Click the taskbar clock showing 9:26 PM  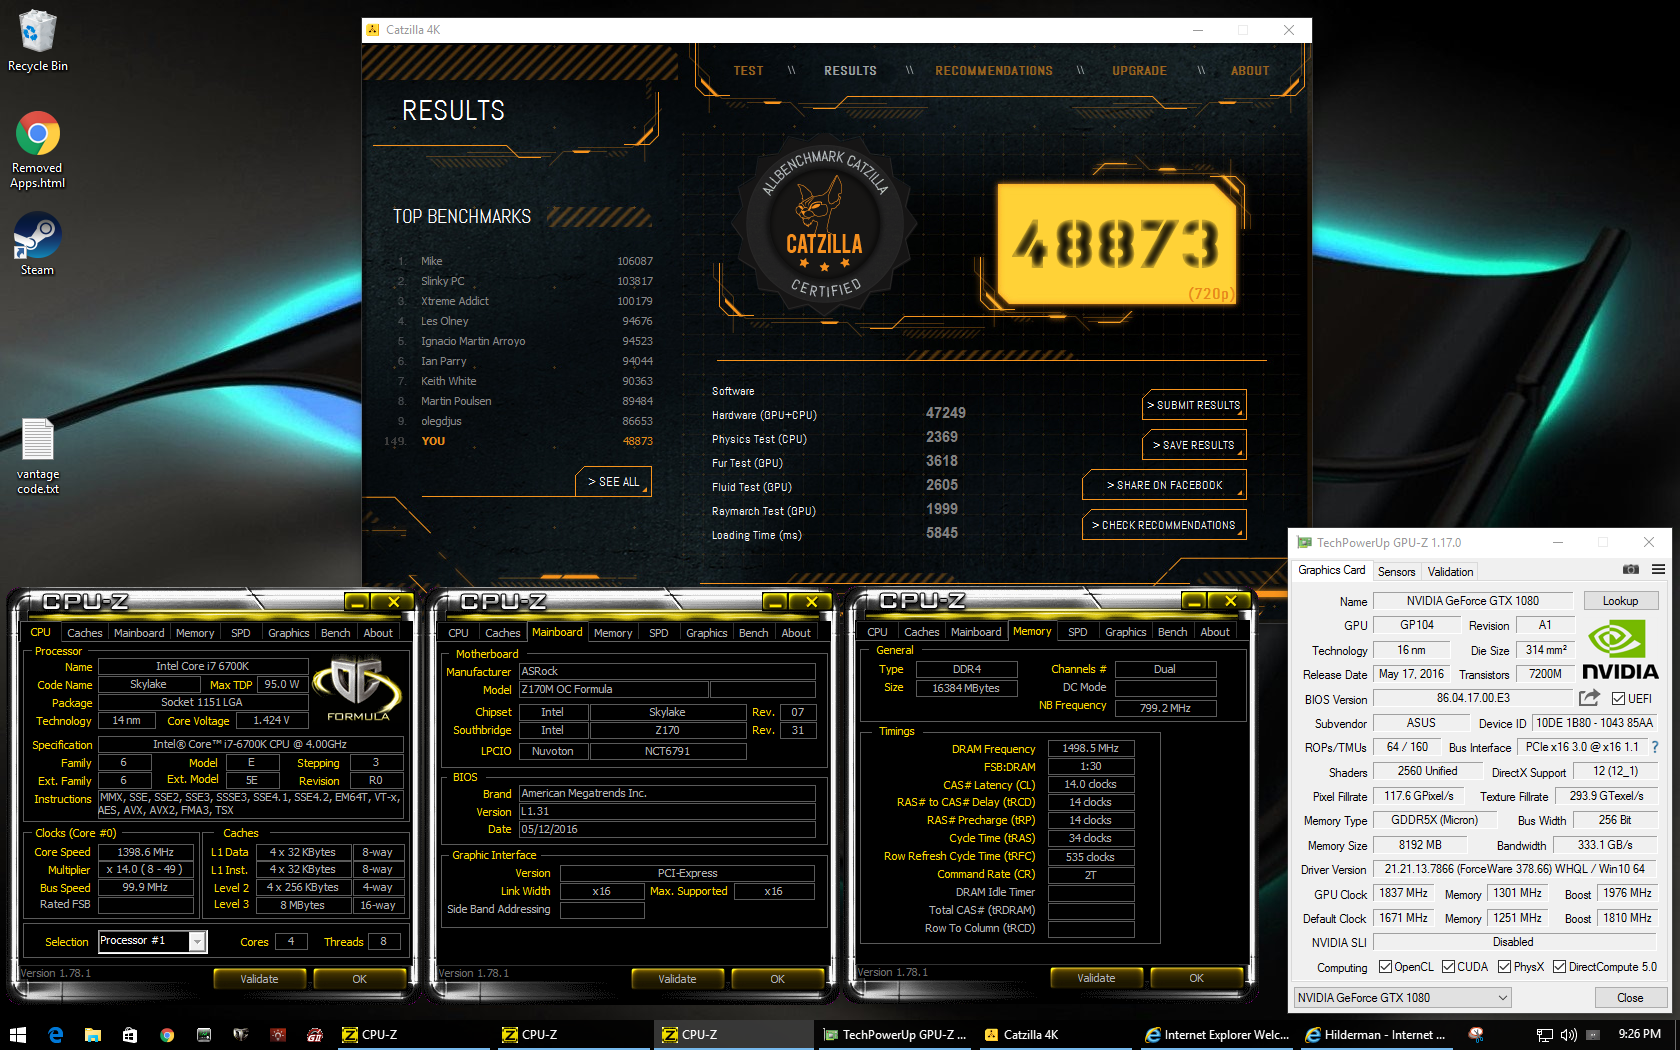click(x=1639, y=1034)
